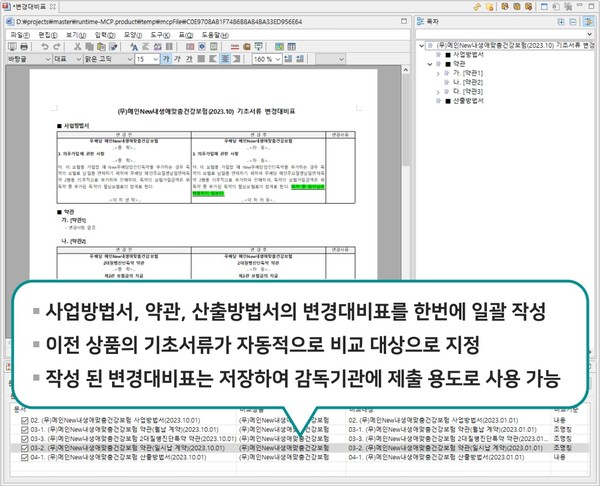Click the redo arrow icon
Image resolution: width=600 pixels, height=486 pixels.
point(57,47)
